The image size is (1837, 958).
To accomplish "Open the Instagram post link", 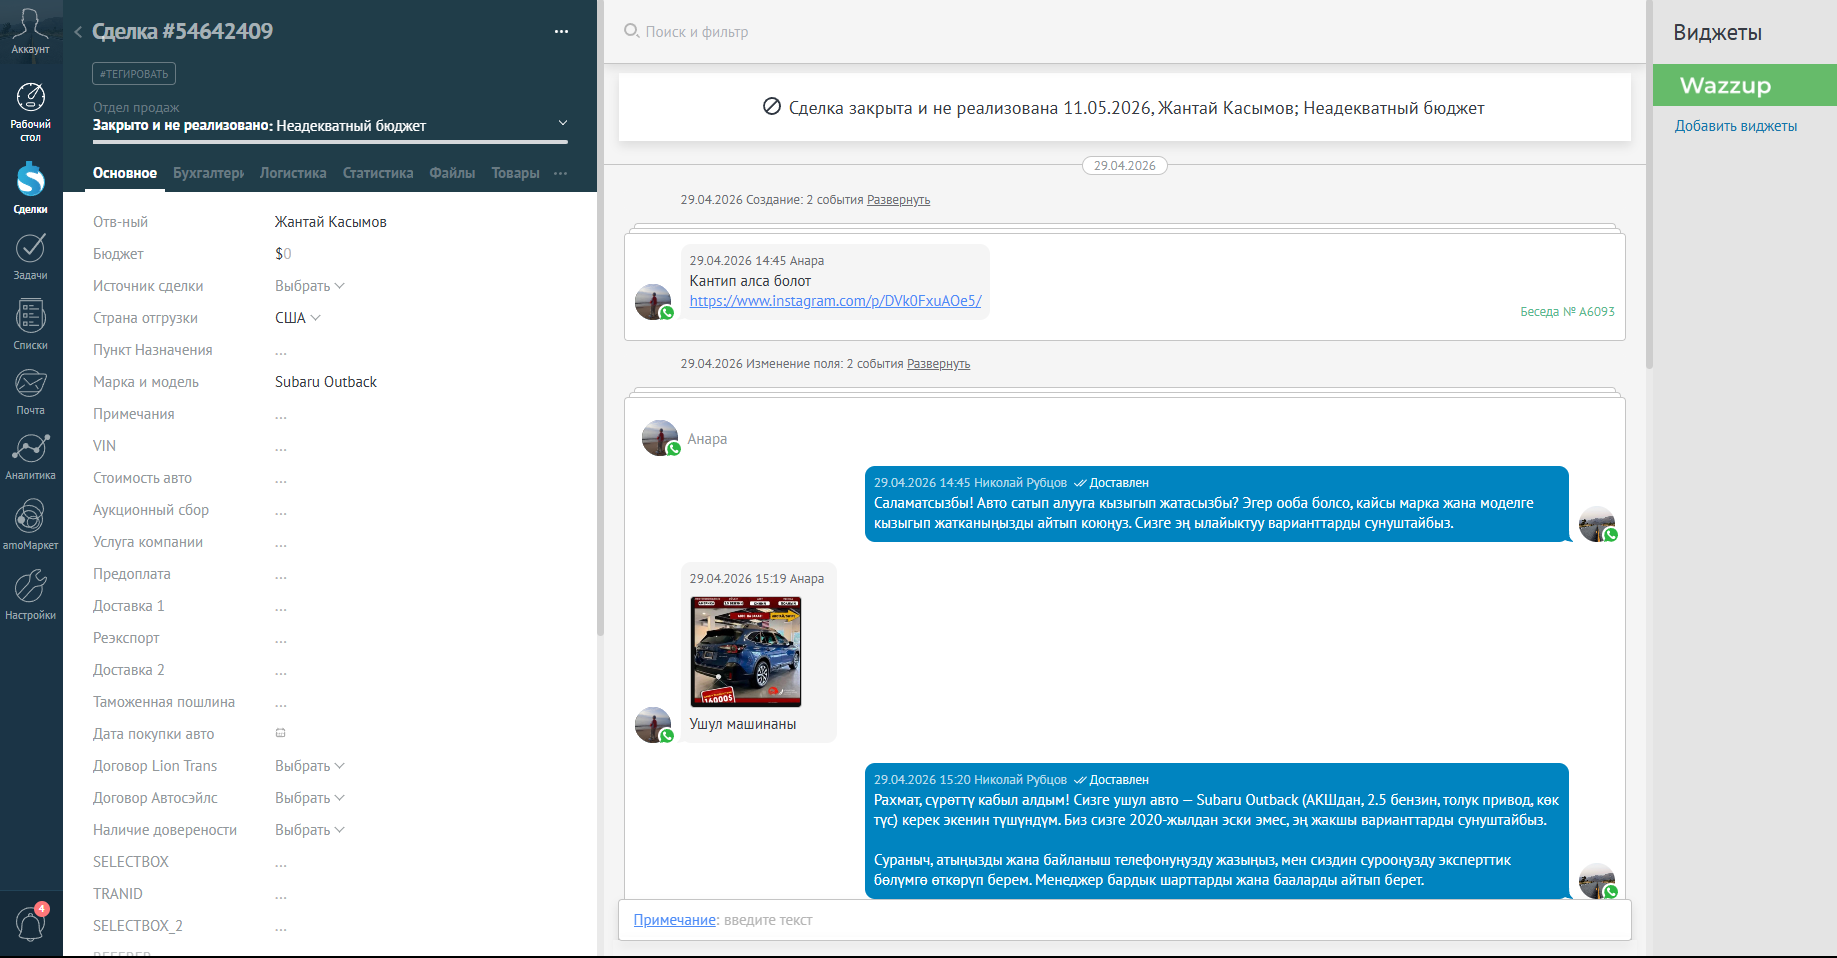I will point(835,301).
